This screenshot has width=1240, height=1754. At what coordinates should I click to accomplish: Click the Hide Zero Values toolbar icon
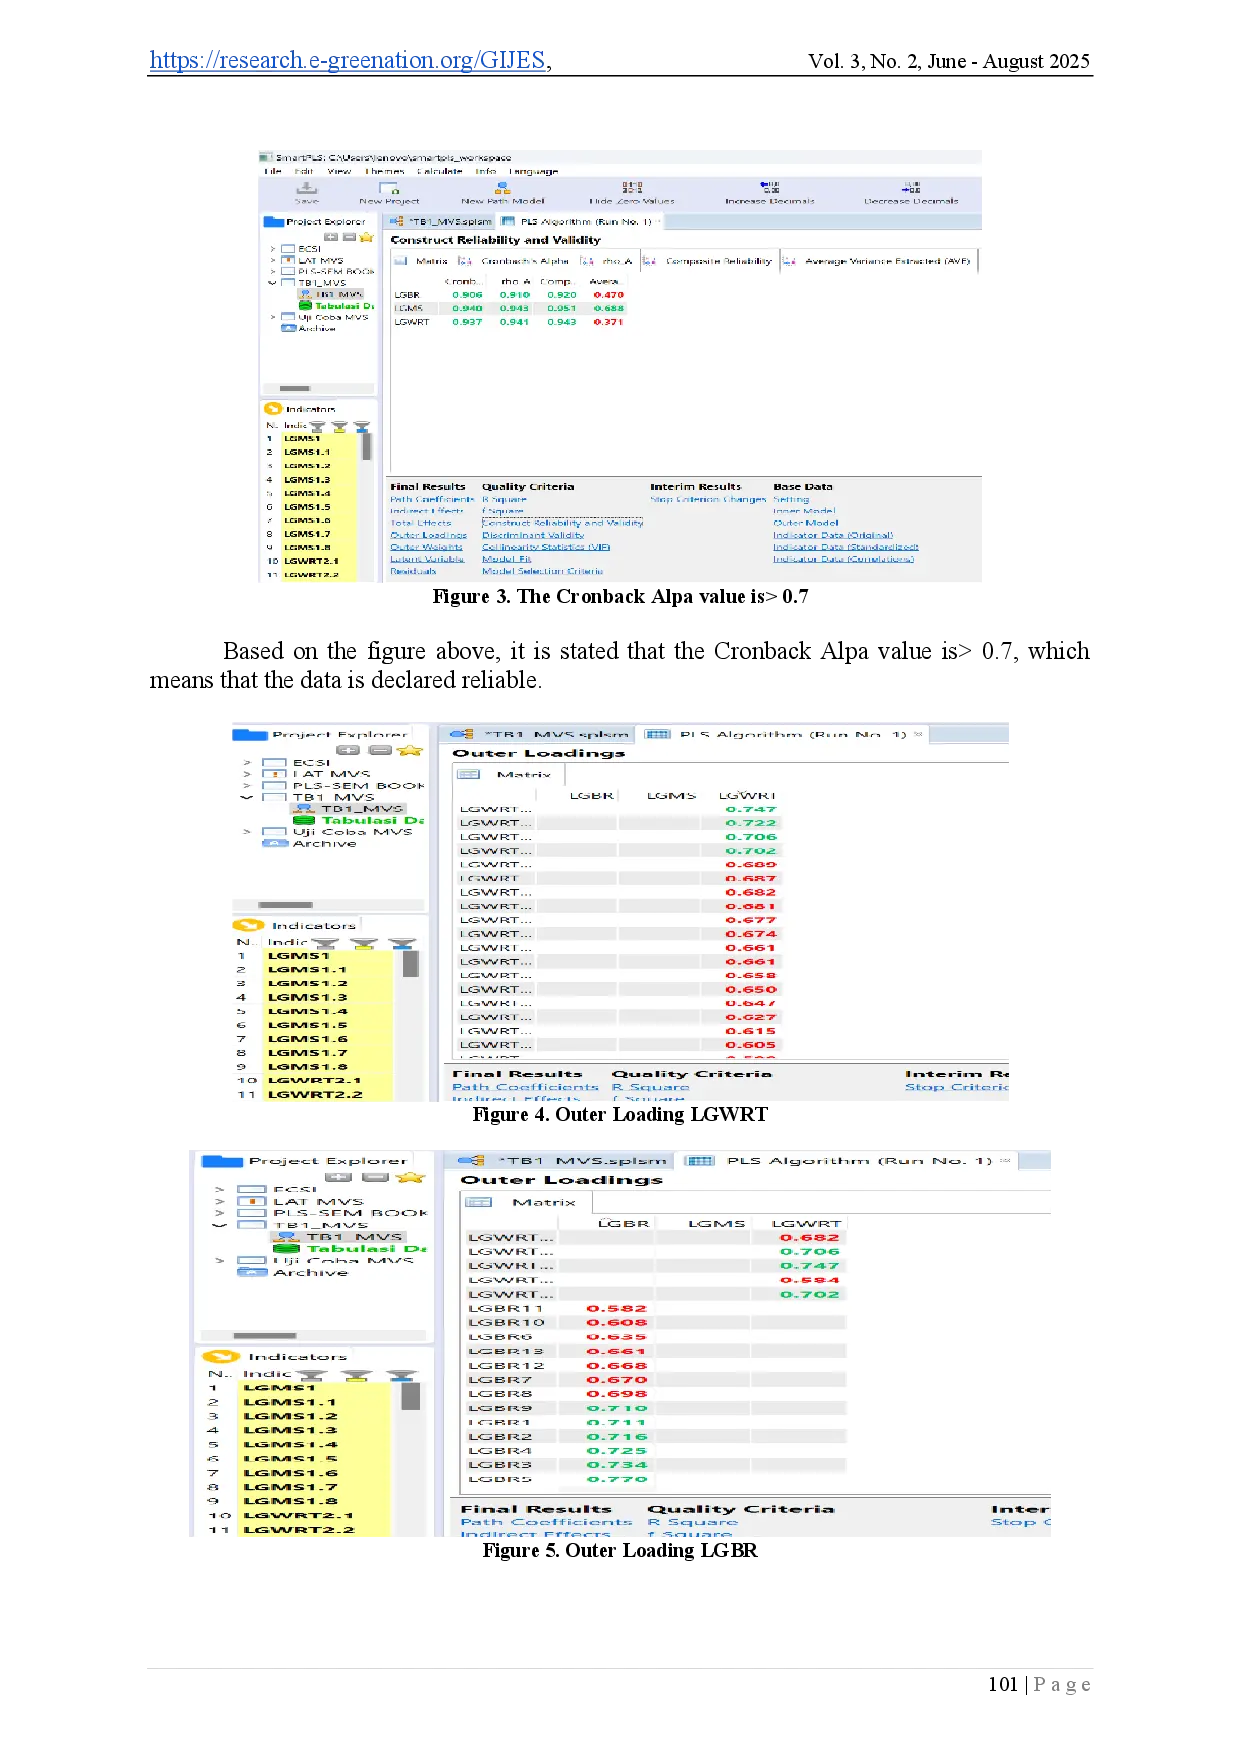coord(632,188)
